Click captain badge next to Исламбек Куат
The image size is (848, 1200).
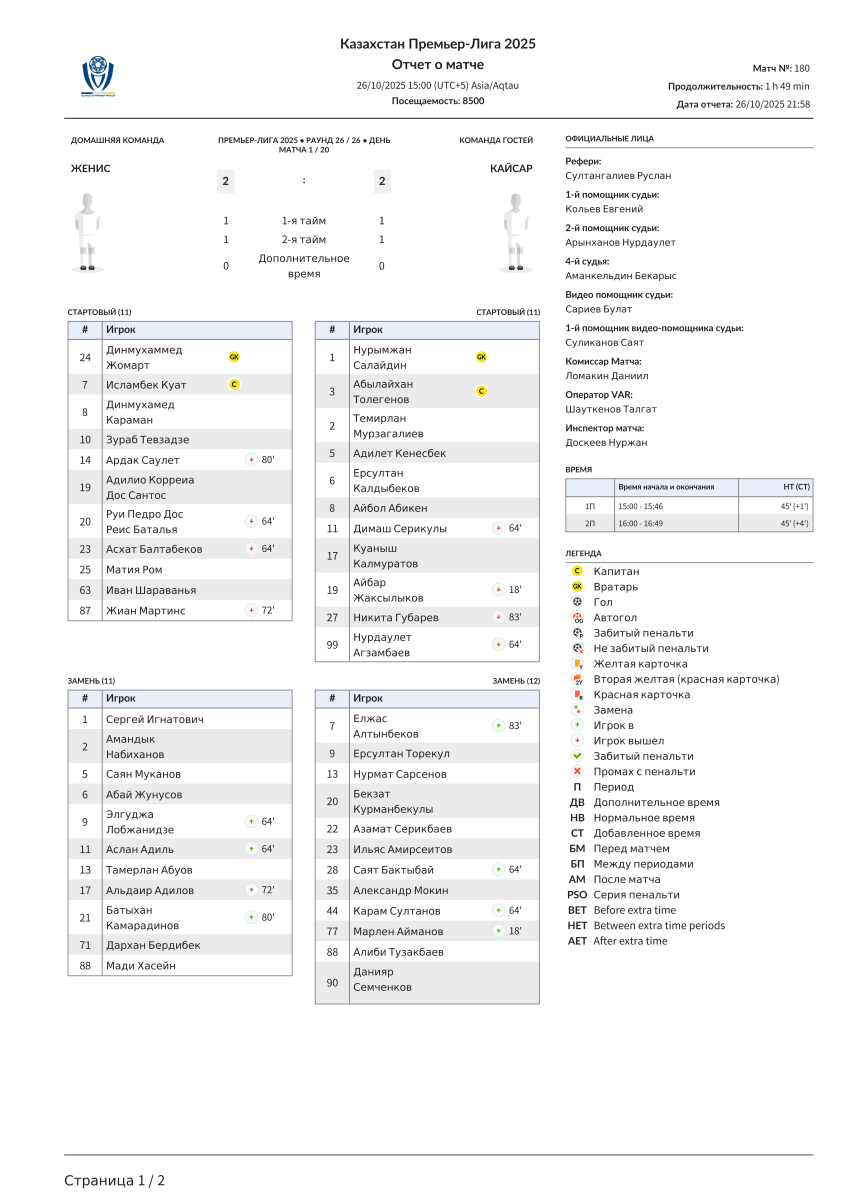click(234, 384)
